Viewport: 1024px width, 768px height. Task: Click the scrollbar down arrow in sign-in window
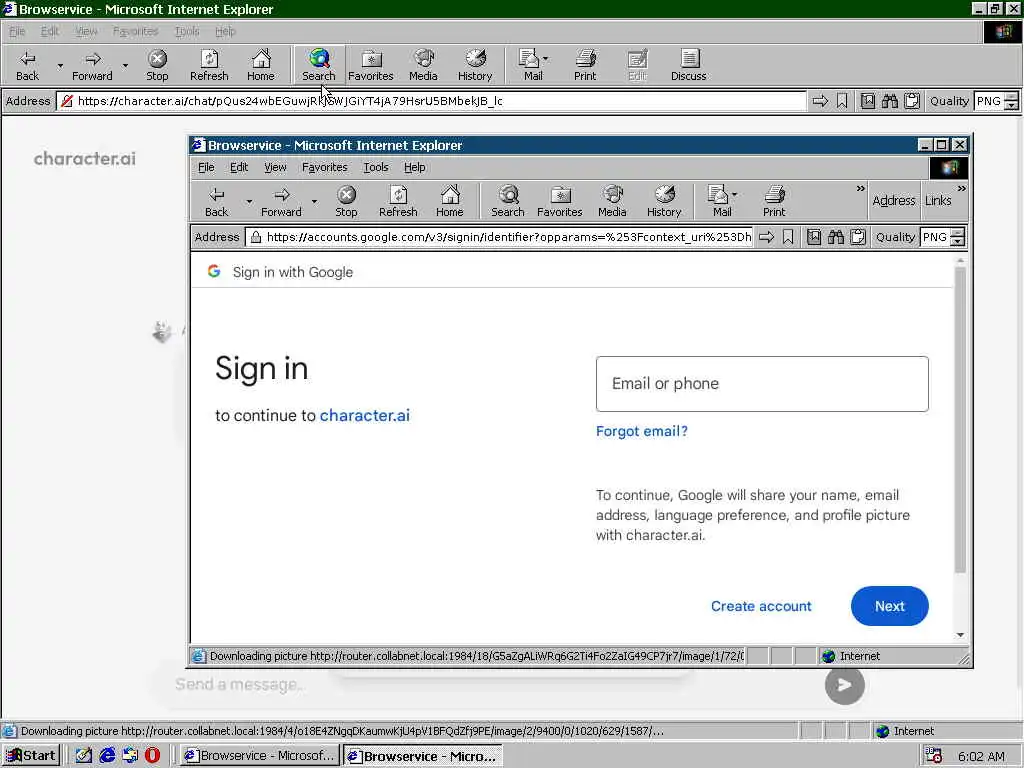(960, 635)
